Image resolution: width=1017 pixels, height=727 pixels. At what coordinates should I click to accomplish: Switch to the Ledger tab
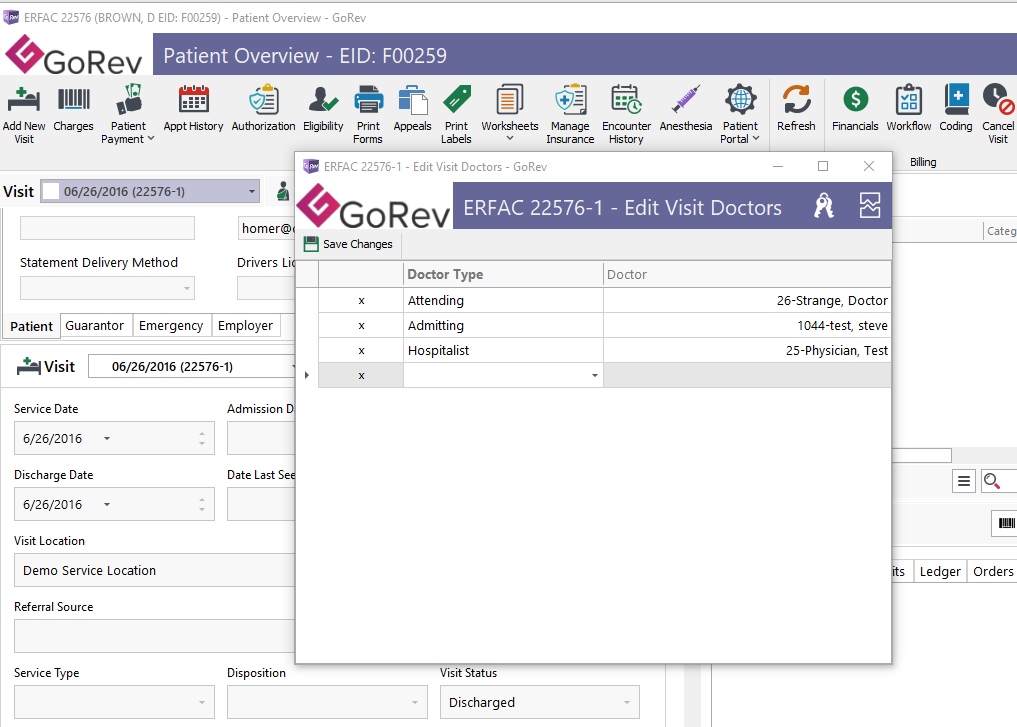pyautogui.click(x=940, y=571)
